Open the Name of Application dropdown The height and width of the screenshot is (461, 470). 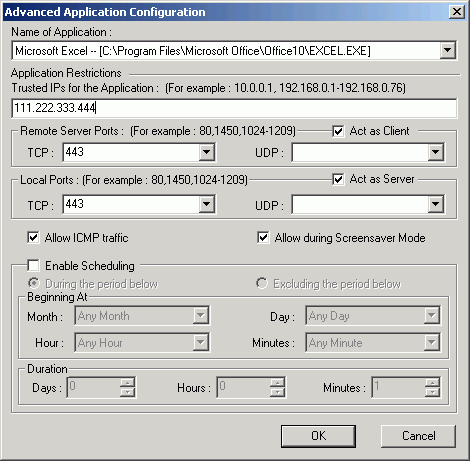tap(447, 51)
